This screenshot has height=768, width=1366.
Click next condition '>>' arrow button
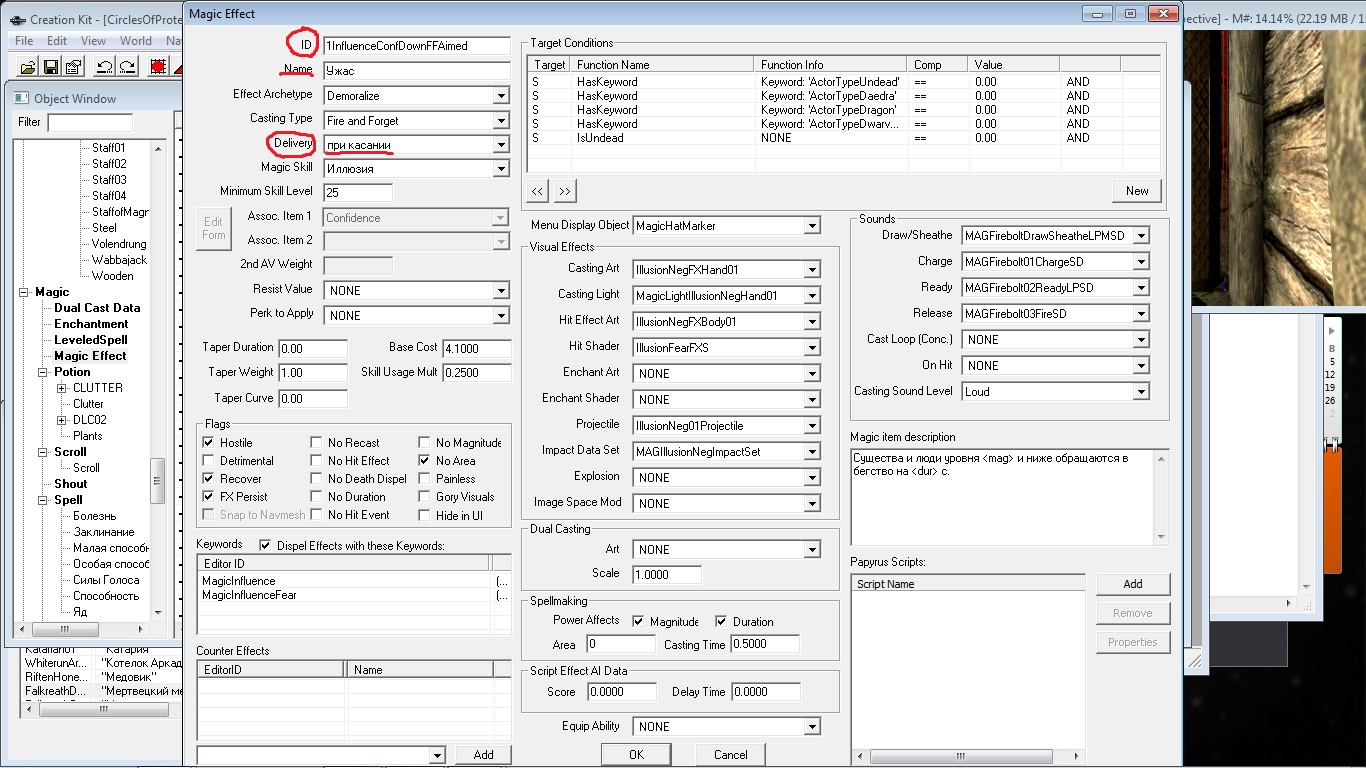(565, 191)
